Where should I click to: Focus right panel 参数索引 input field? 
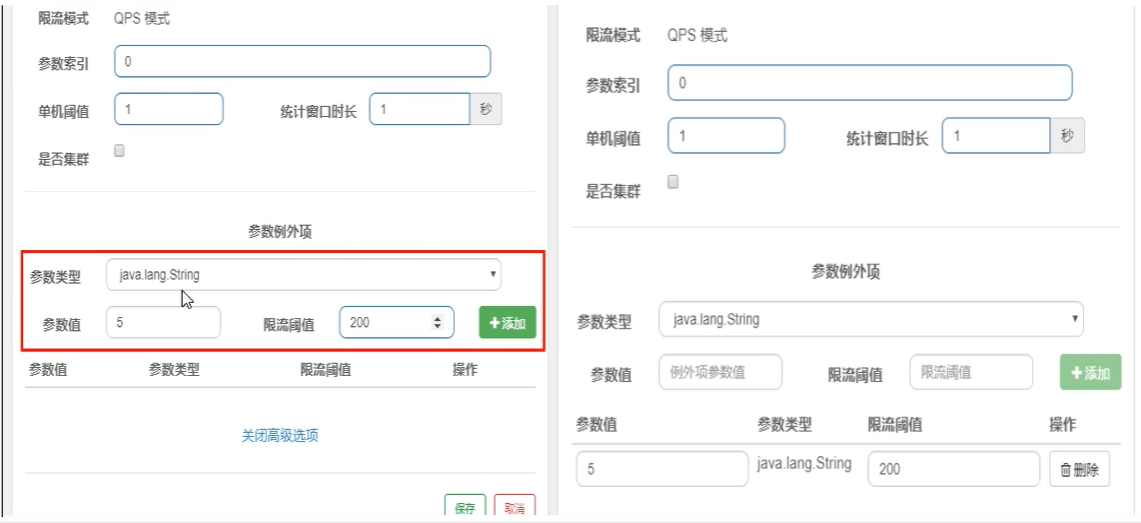(x=870, y=82)
